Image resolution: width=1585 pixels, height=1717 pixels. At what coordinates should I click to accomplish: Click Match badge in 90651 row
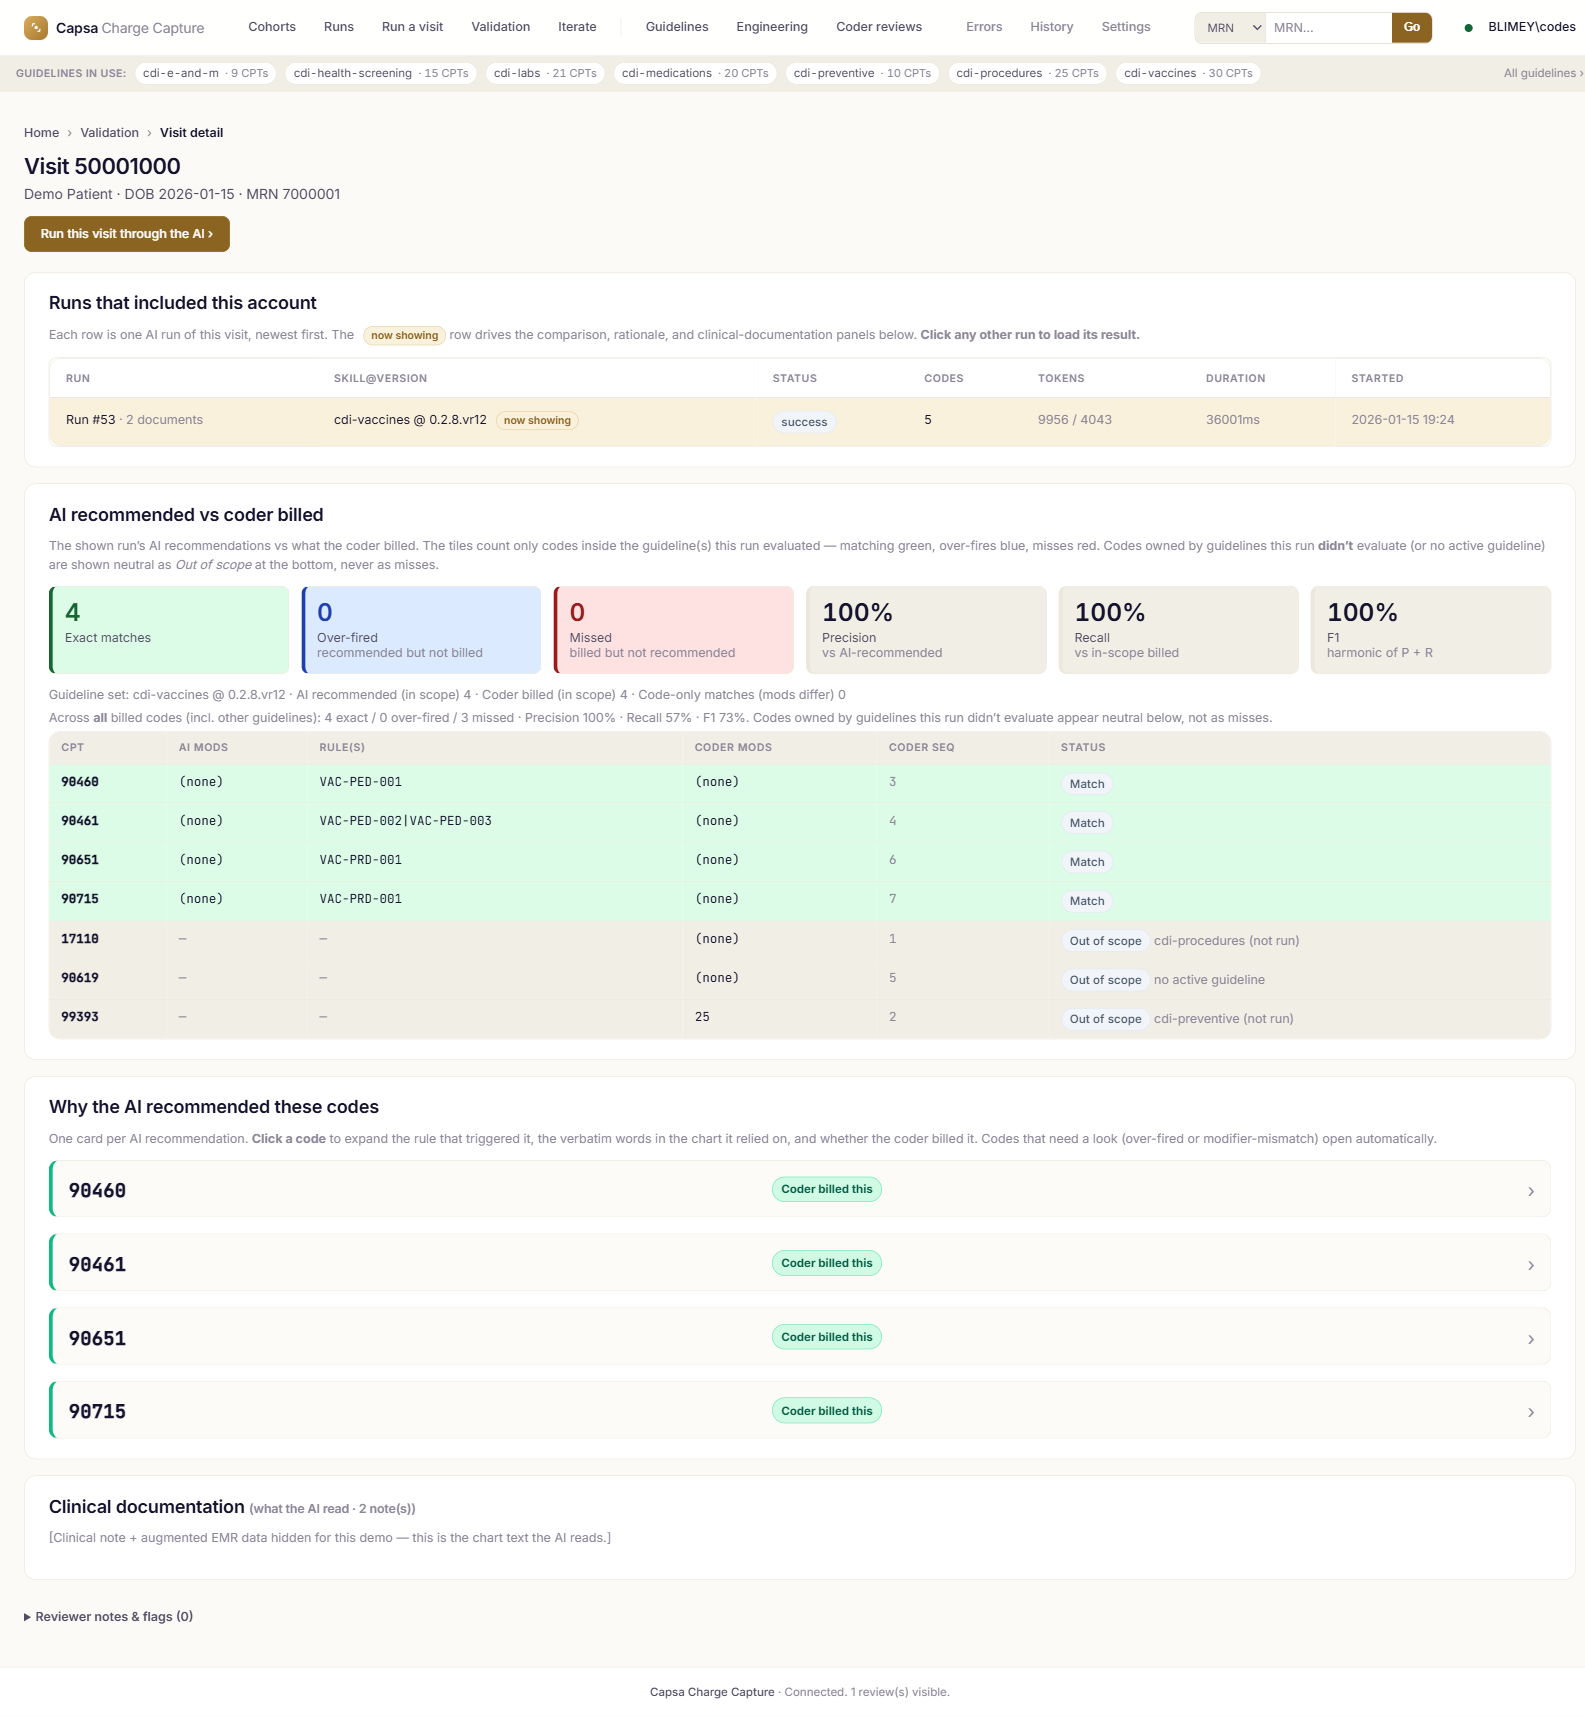(1087, 862)
